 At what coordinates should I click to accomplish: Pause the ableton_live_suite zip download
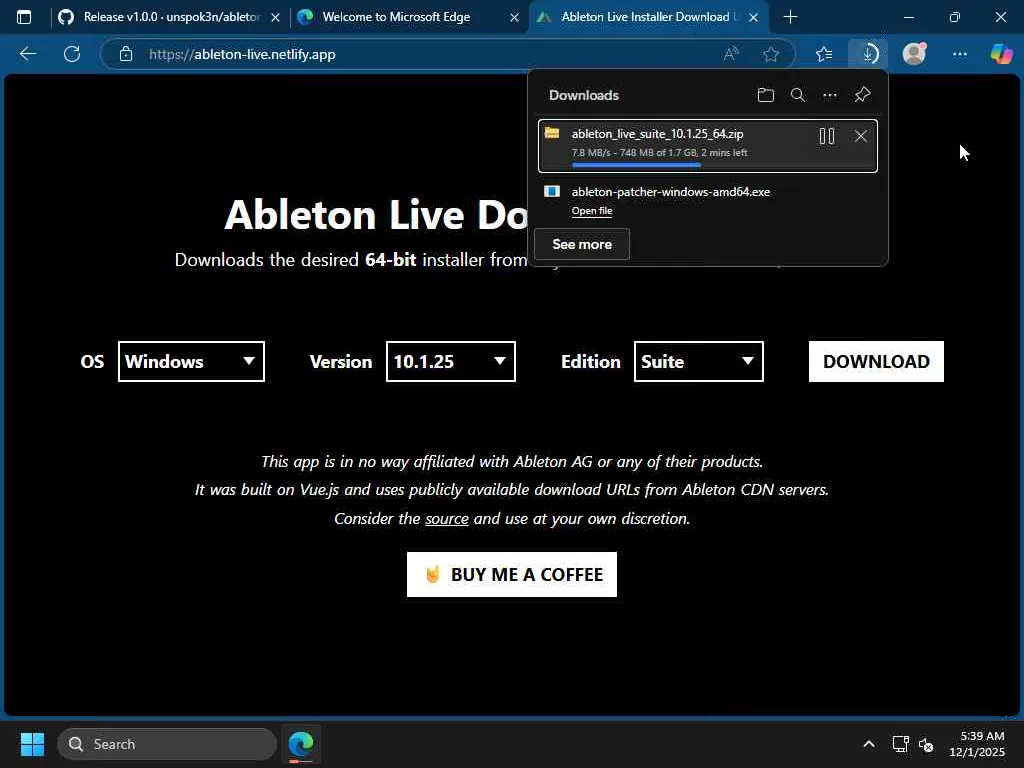(827, 136)
